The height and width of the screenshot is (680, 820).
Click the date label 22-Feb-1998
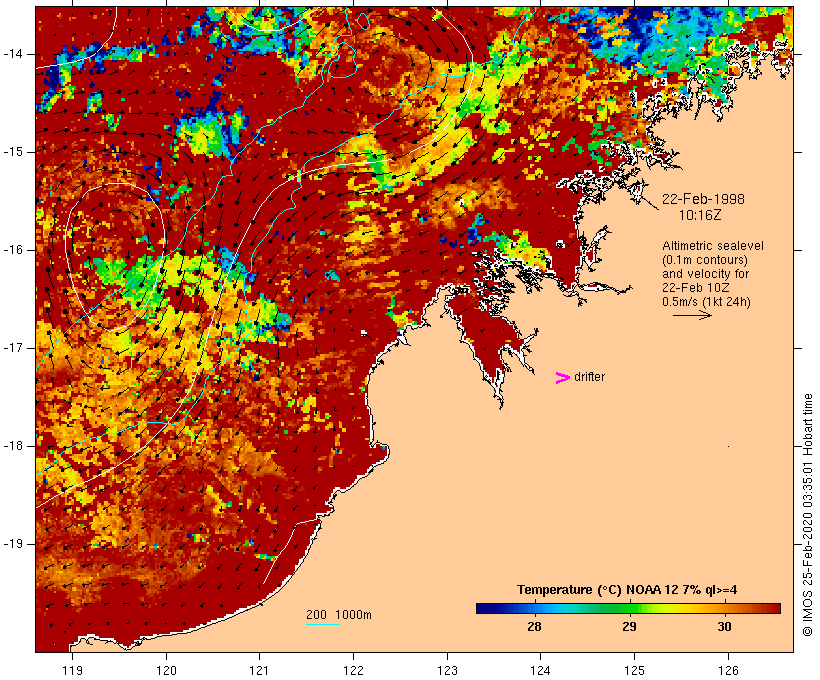coord(703,199)
